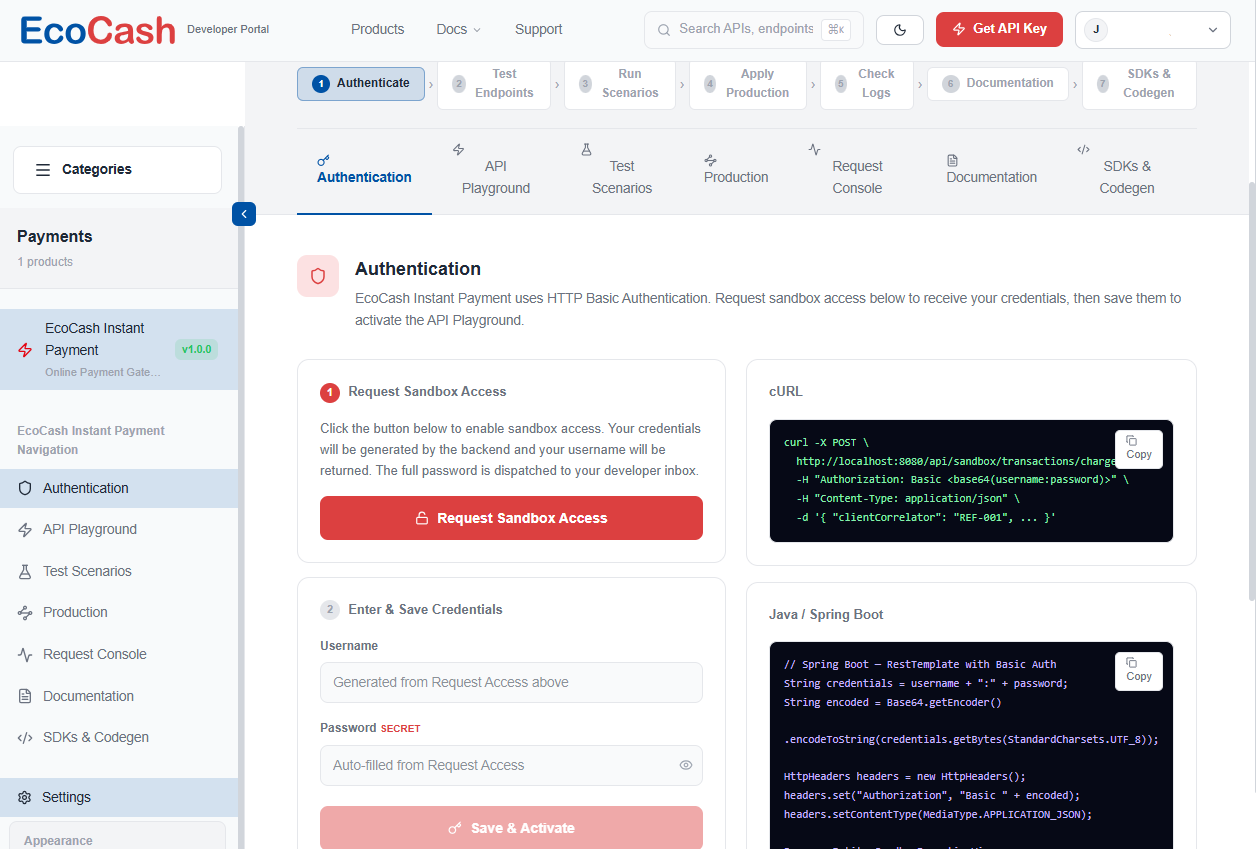Switch to the SDKs & Codegen tab
This screenshot has width=1256, height=849.
click(1127, 172)
